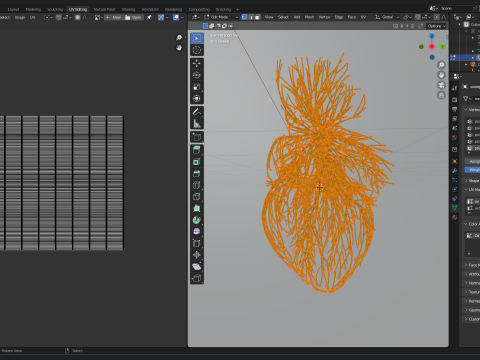Select the Select Box tool
Screen dimensions: 480x360
pos(197,39)
